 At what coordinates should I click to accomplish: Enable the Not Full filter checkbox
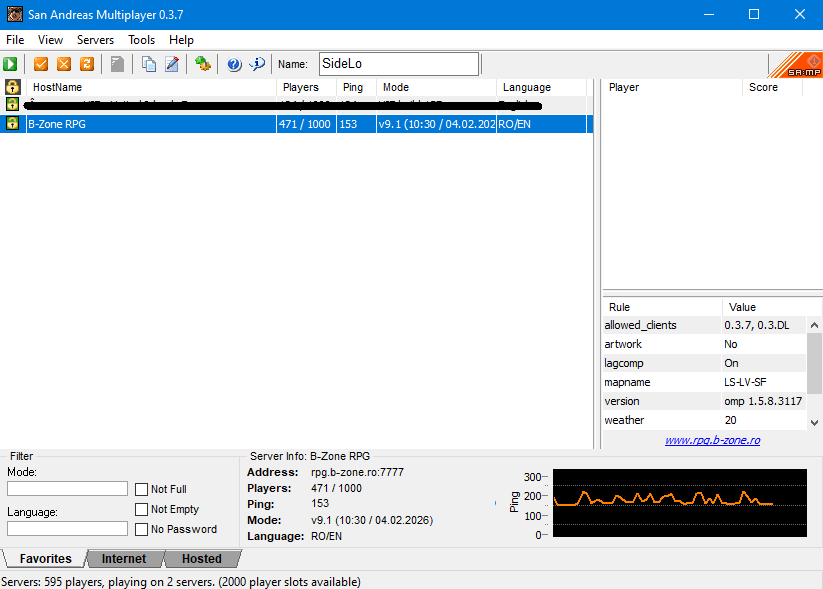coord(142,489)
